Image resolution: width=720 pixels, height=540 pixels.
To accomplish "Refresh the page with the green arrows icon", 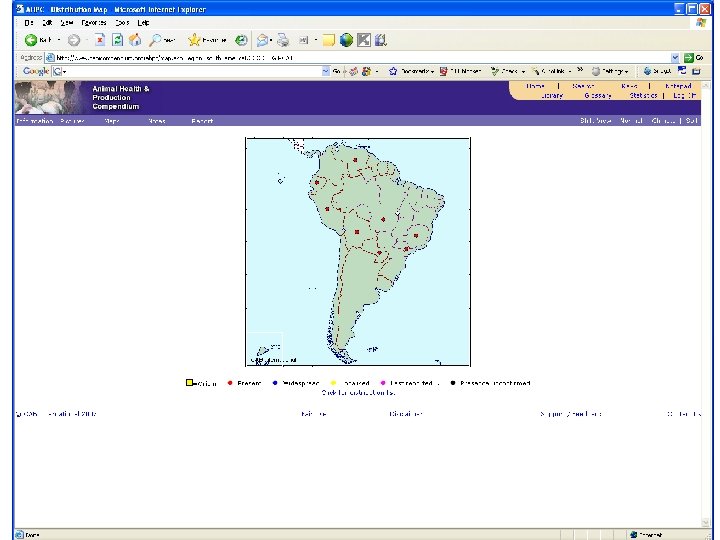I will click(118, 40).
